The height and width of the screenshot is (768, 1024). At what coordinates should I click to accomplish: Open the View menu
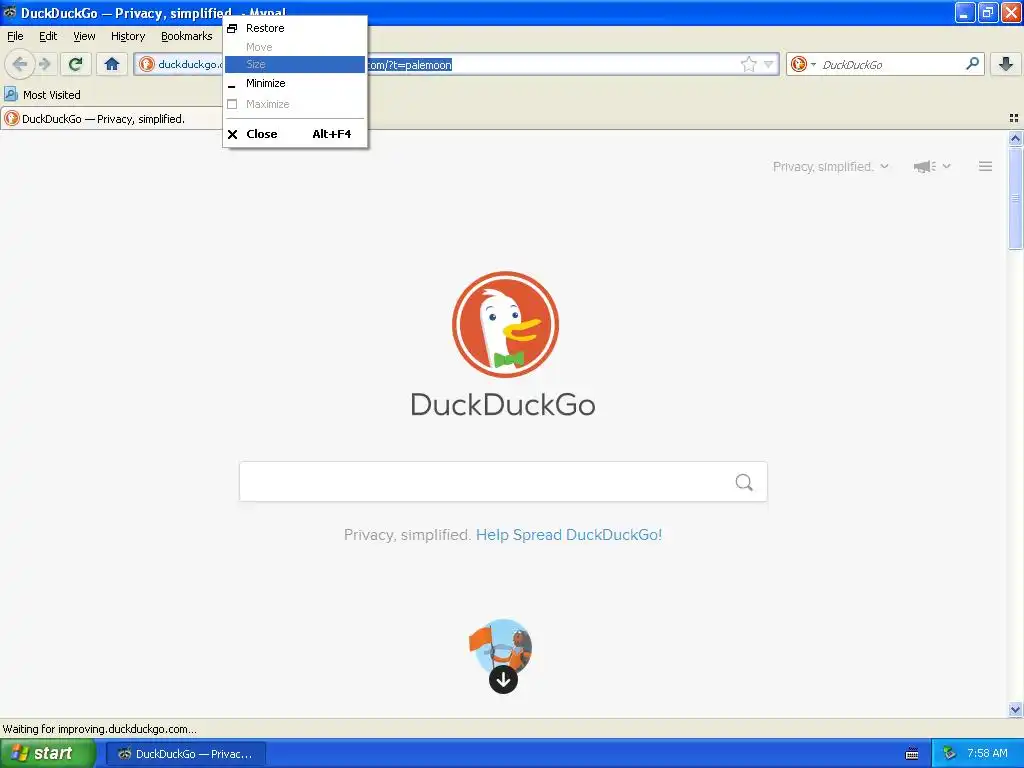(84, 37)
